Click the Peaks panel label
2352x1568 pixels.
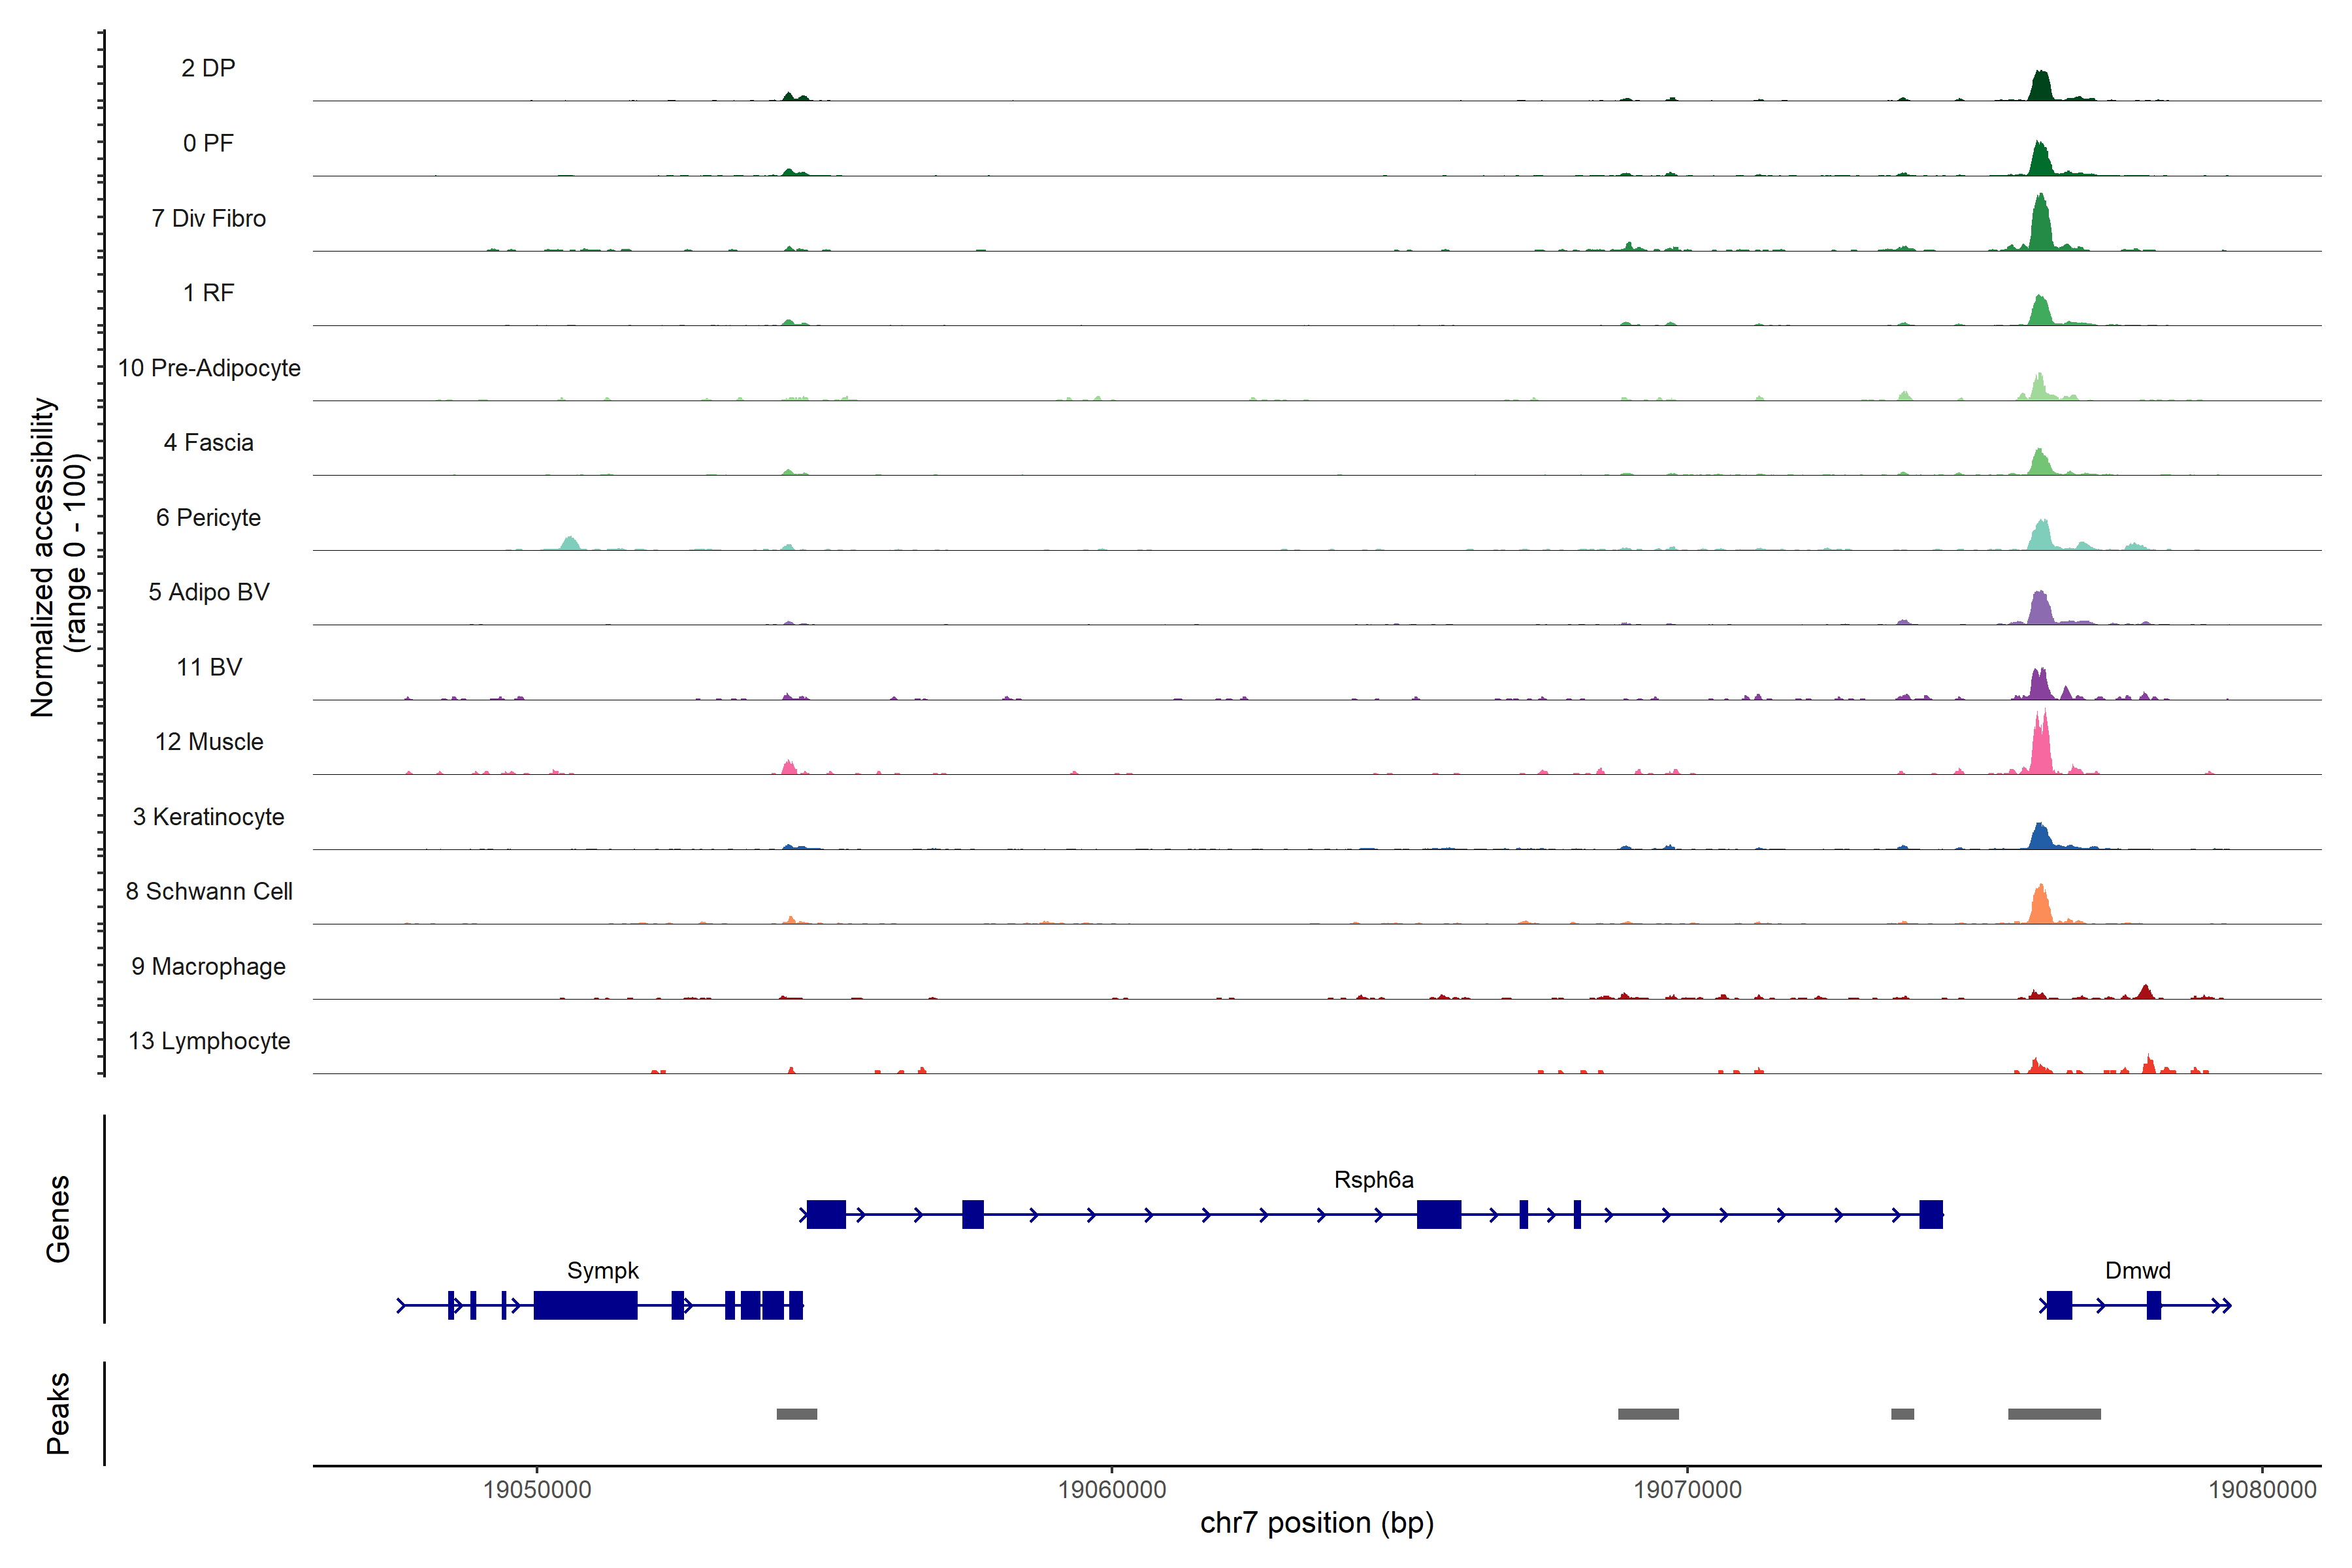click(x=58, y=1413)
